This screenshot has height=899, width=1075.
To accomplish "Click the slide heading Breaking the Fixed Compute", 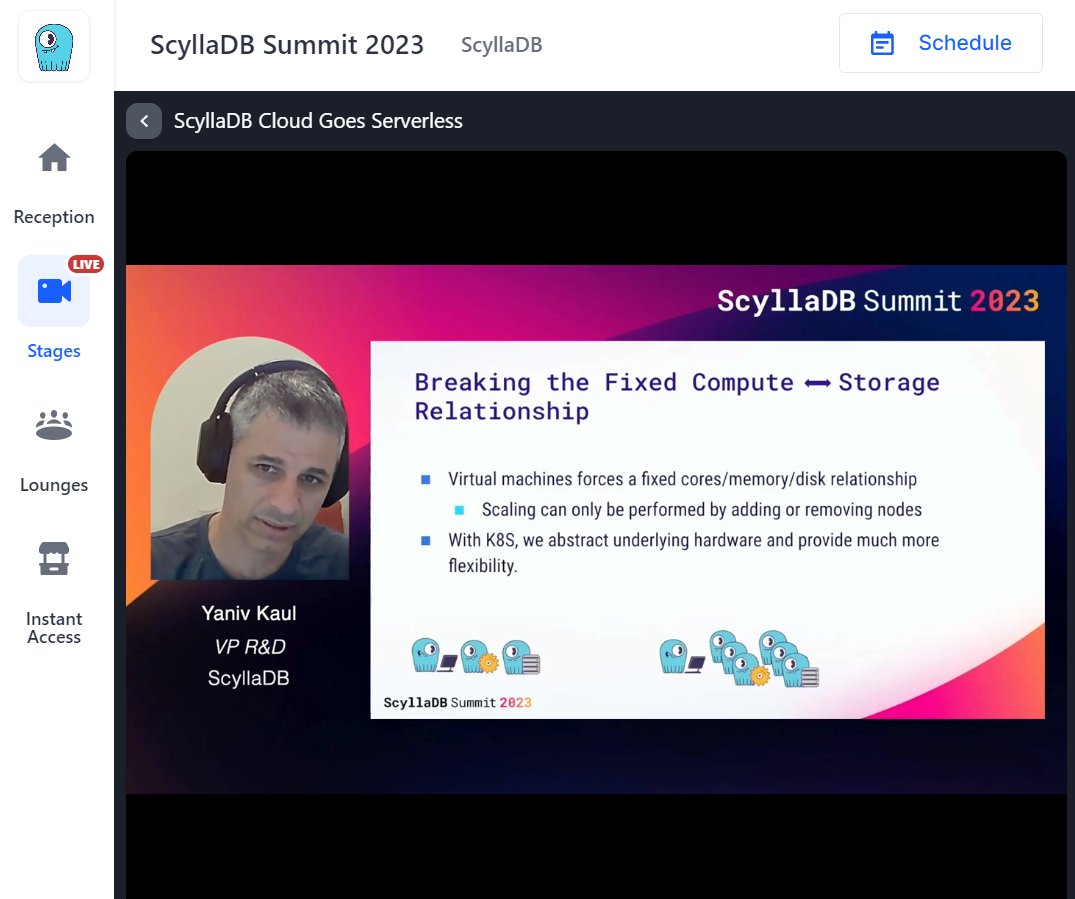I will click(x=677, y=396).
